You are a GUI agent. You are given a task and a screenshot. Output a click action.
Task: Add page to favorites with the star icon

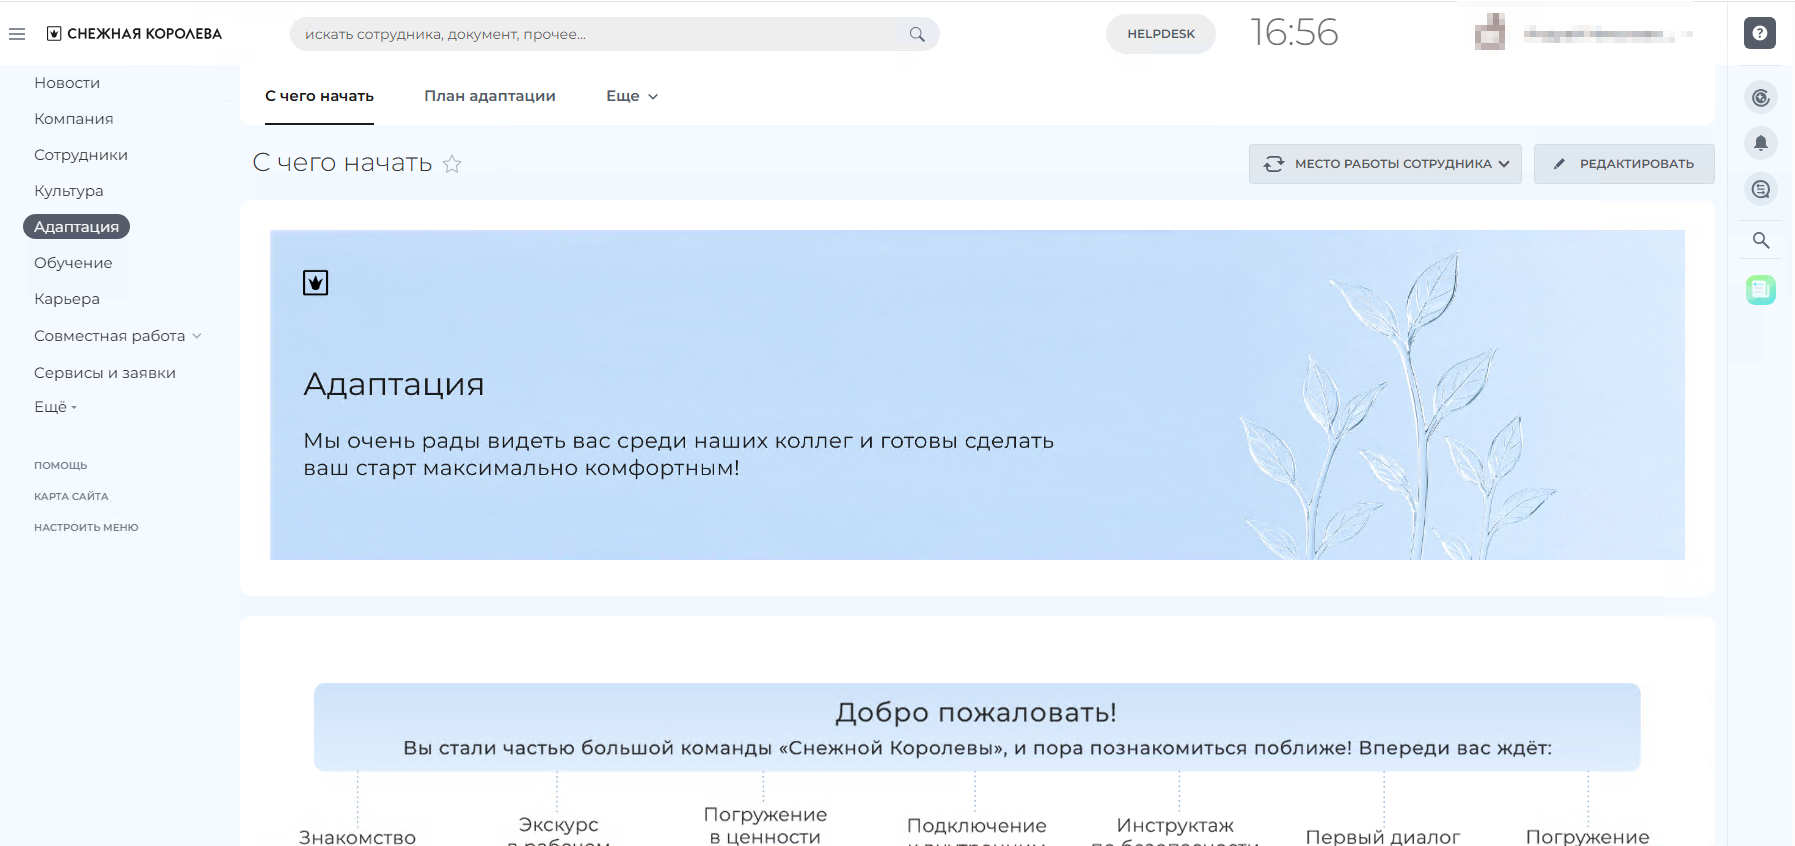452,164
